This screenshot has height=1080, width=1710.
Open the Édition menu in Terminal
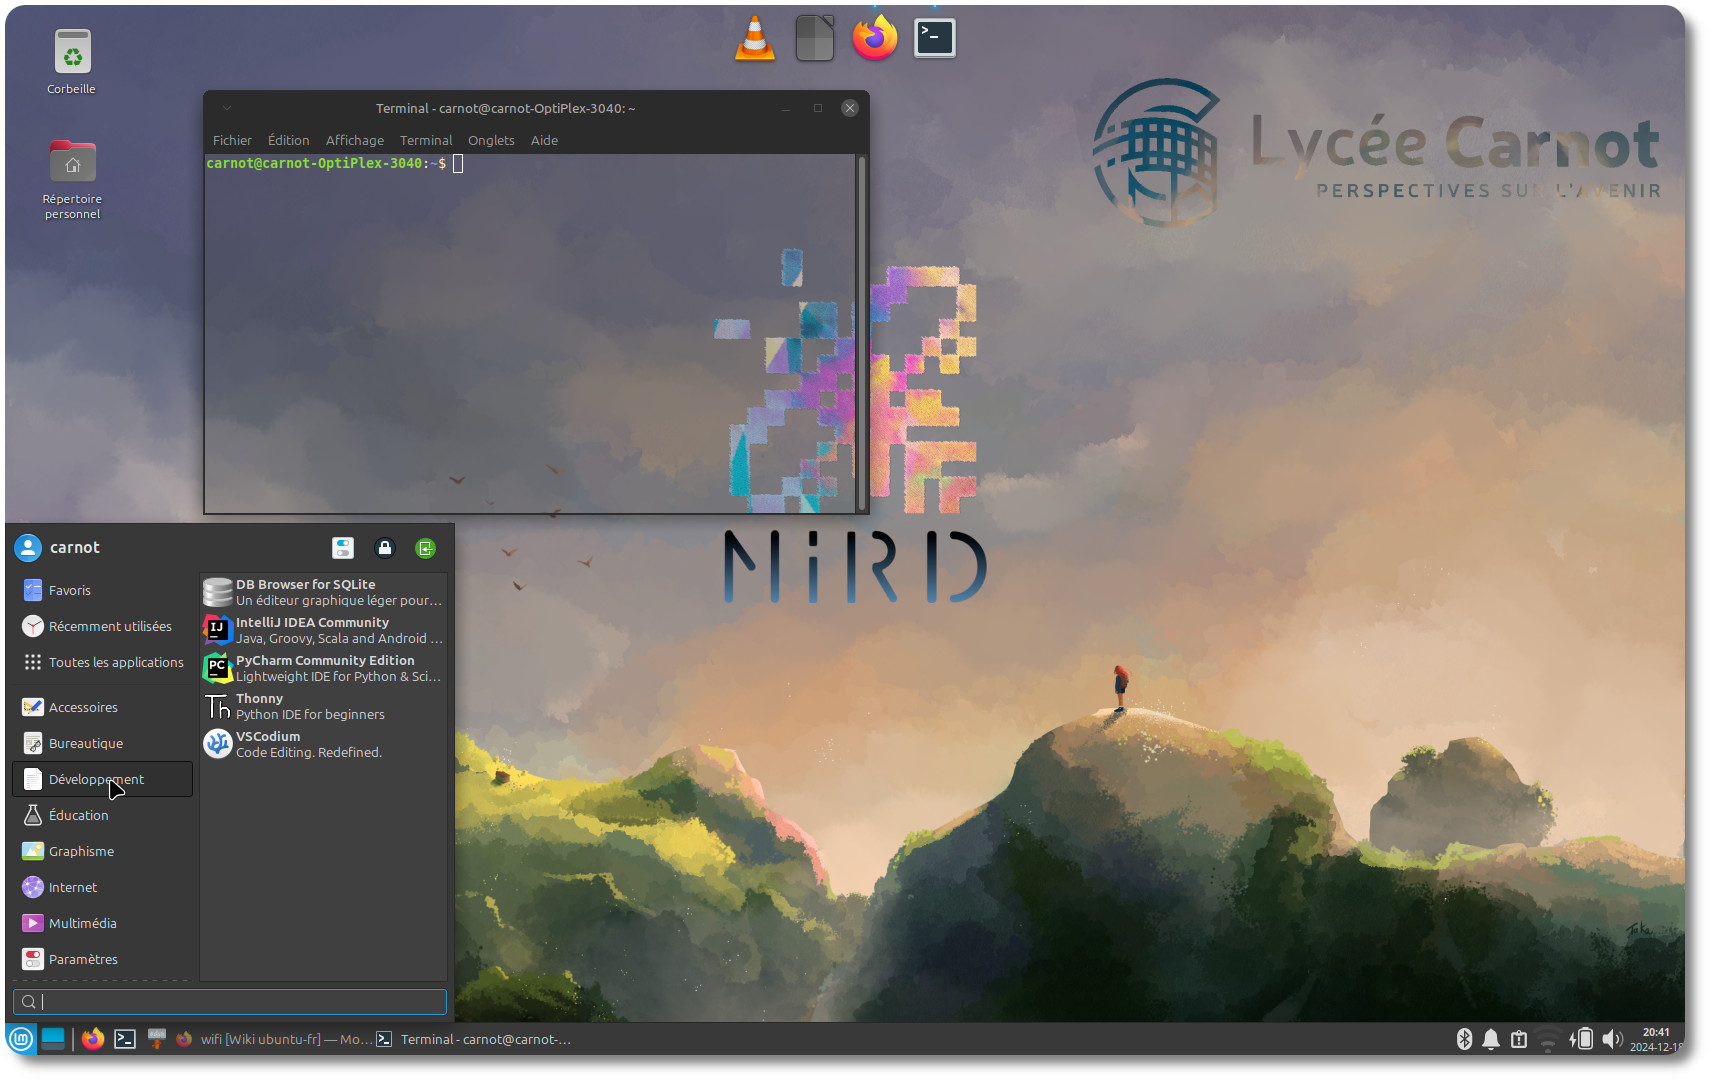(x=288, y=140)
